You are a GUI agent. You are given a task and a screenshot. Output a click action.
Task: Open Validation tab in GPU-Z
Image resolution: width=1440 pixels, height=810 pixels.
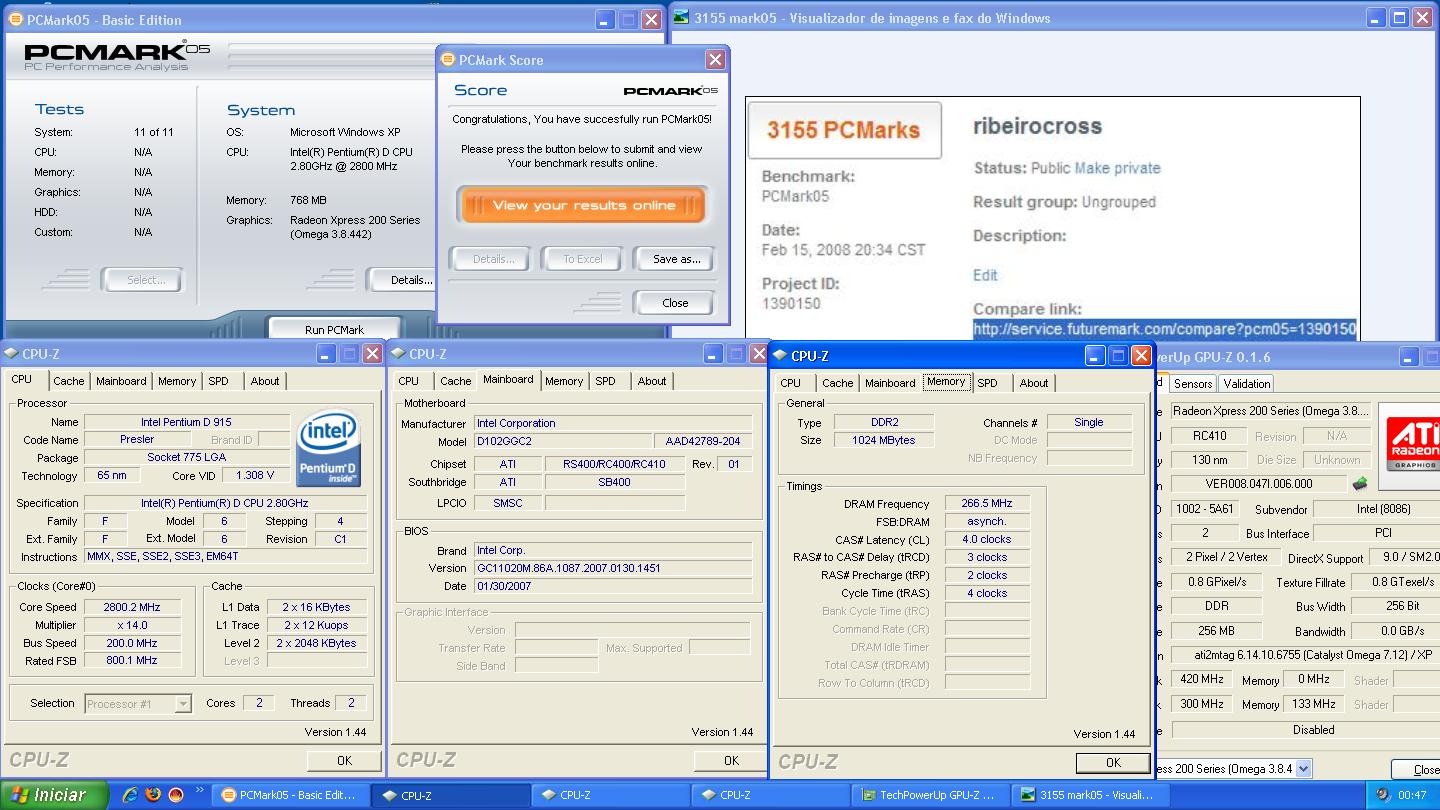(1247, 383)
